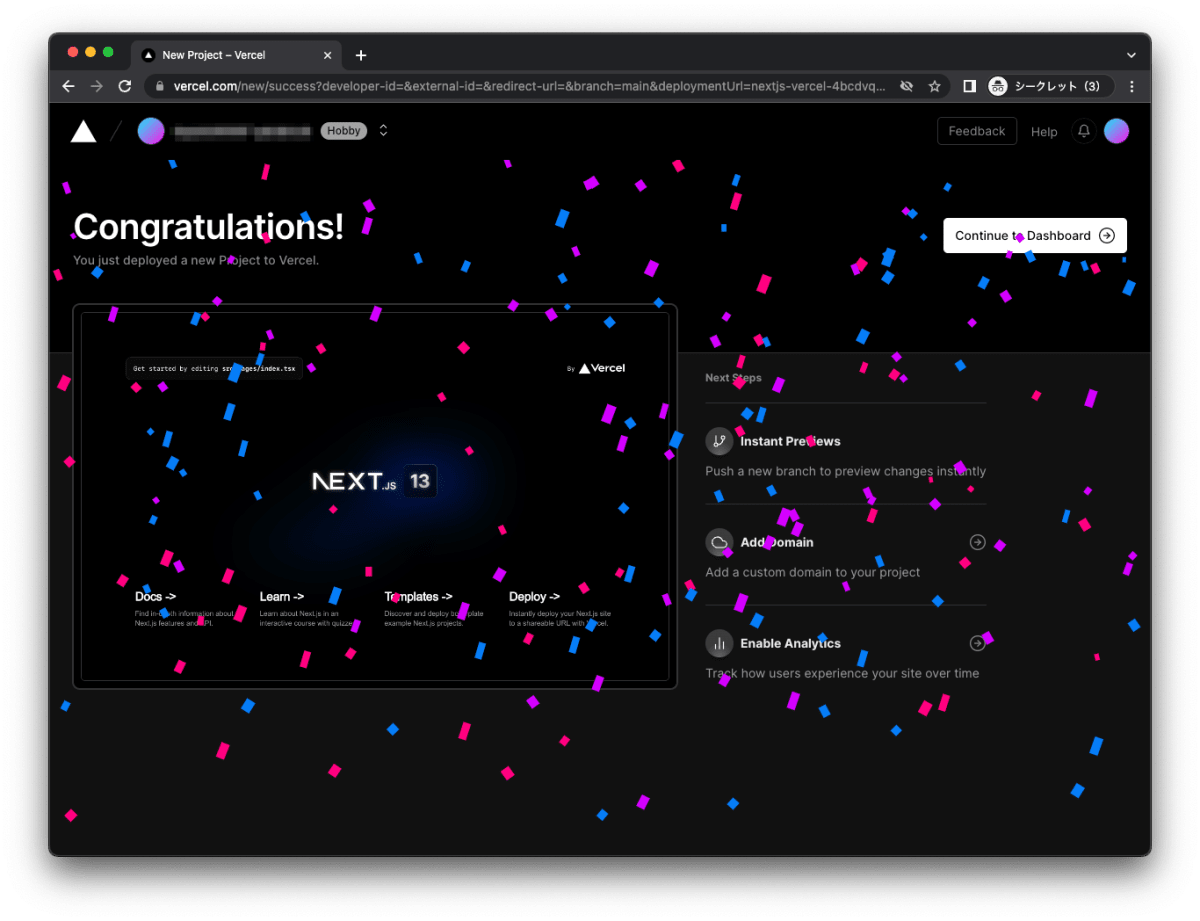Screen dimensions: 1200x921
Task: Bookmark the page with the star icon
Action: tap(934, 86)
